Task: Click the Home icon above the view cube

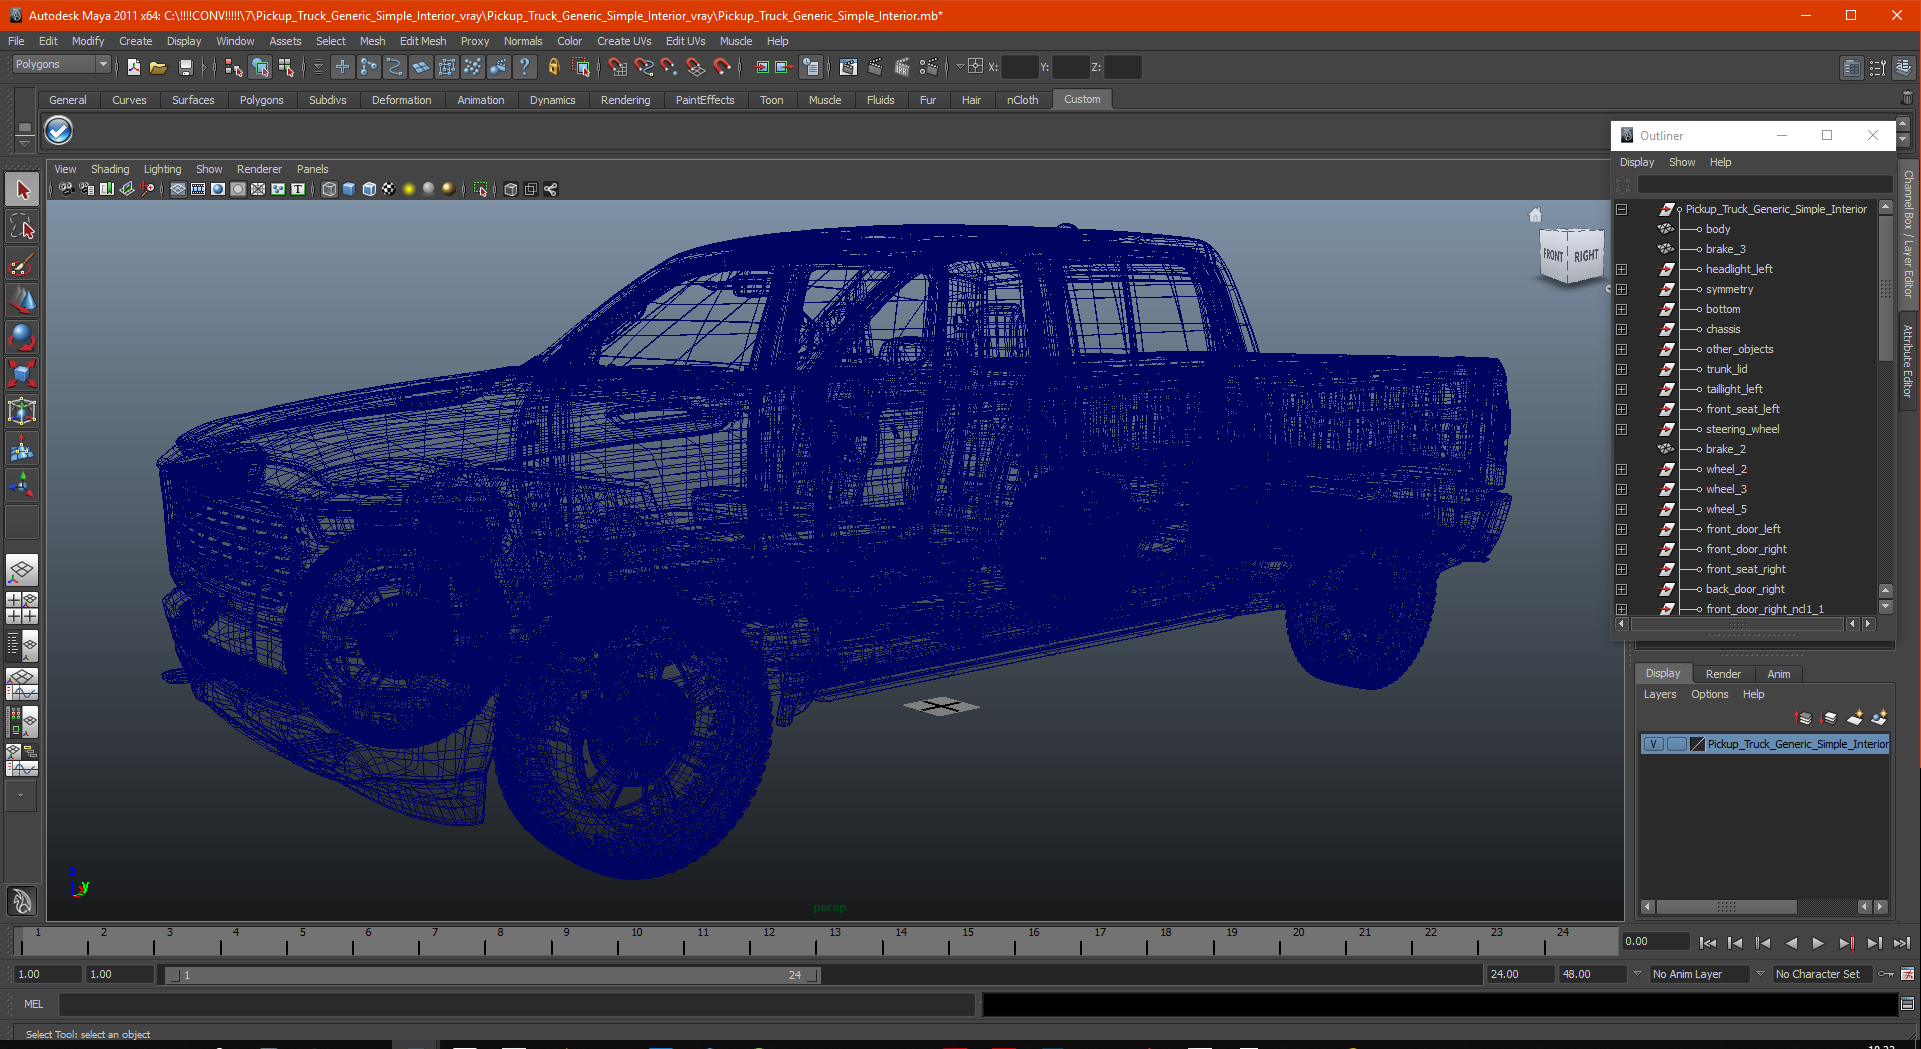Action: [x=1535, y=215]
